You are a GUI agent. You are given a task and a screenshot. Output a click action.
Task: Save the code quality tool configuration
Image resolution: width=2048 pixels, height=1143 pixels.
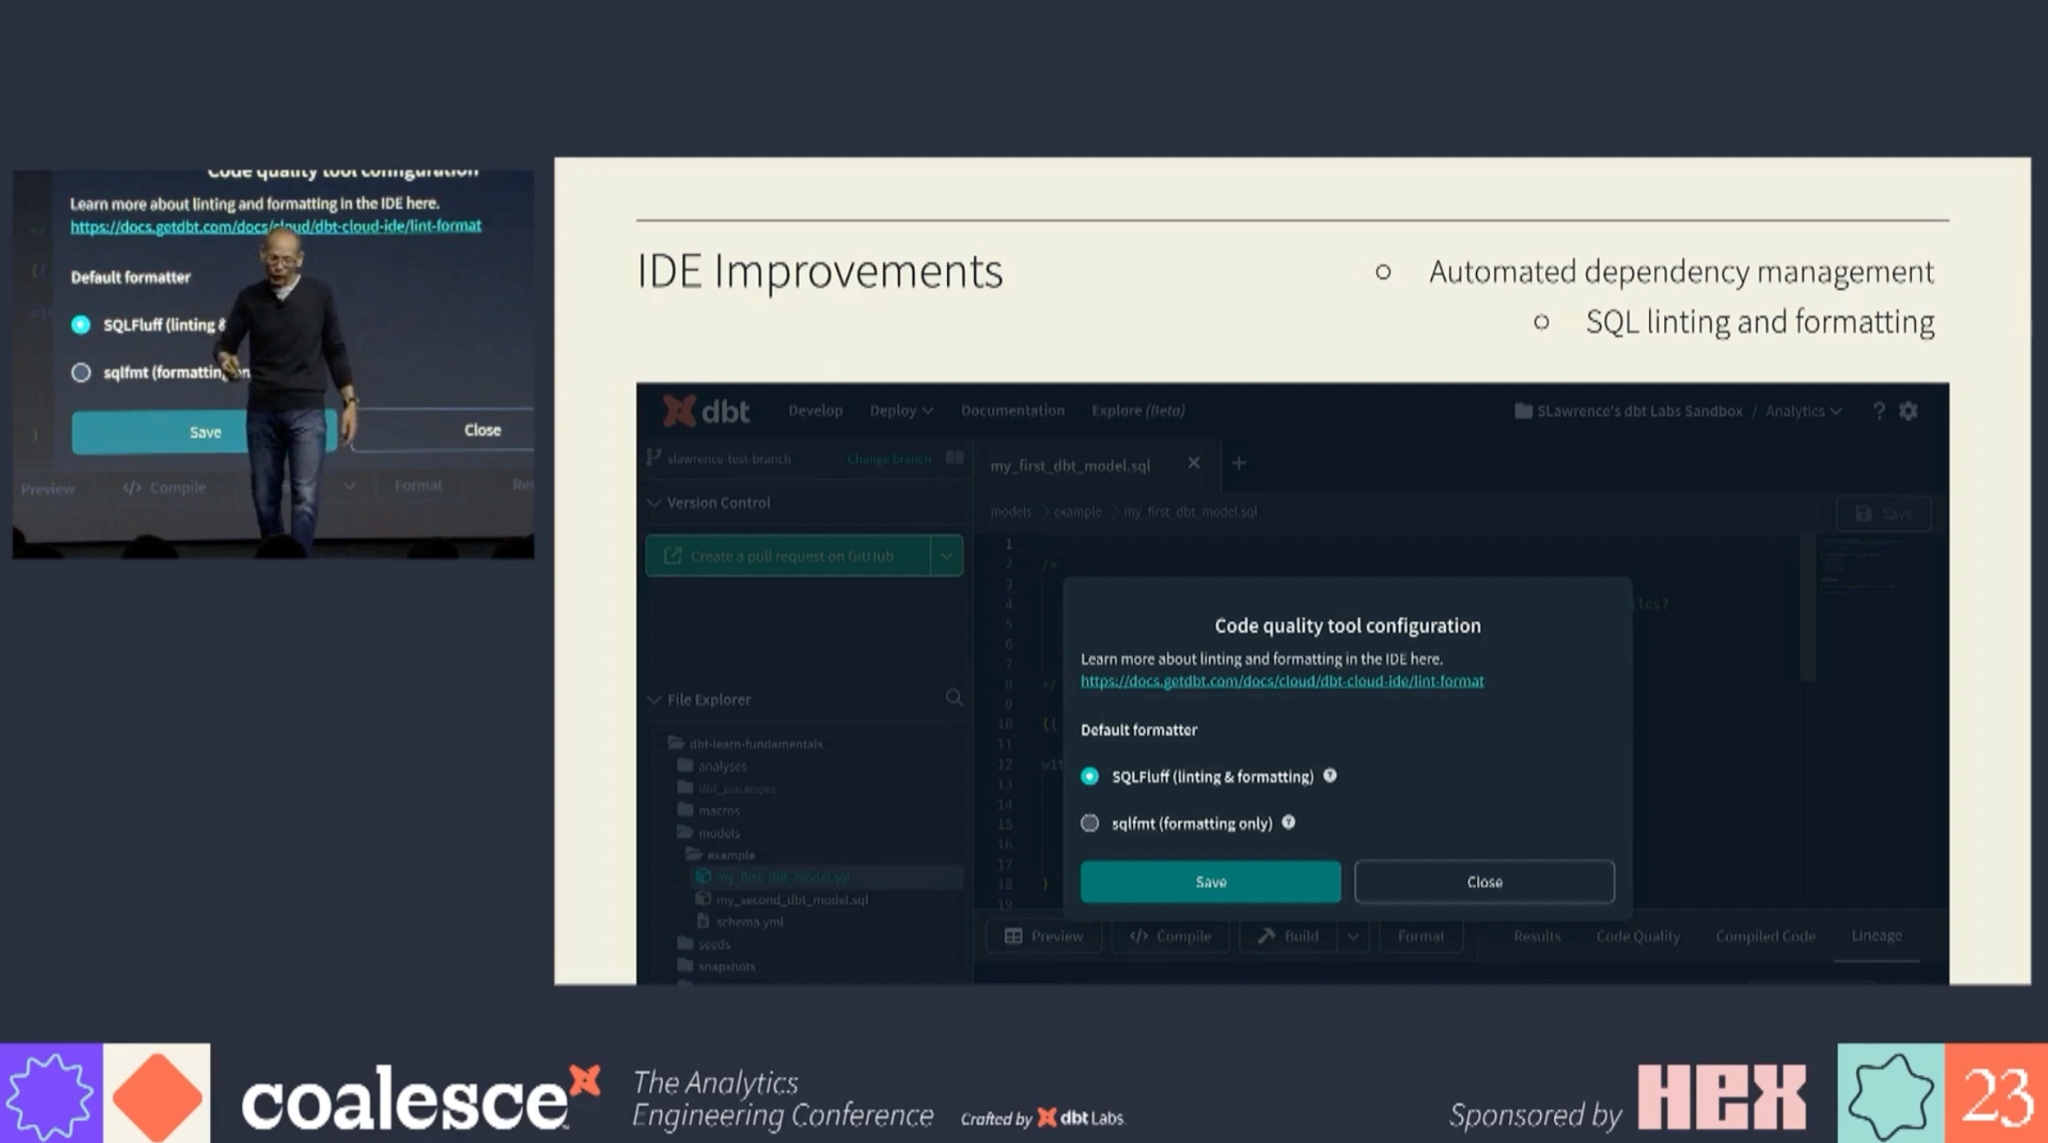(x=1209, y=881)
